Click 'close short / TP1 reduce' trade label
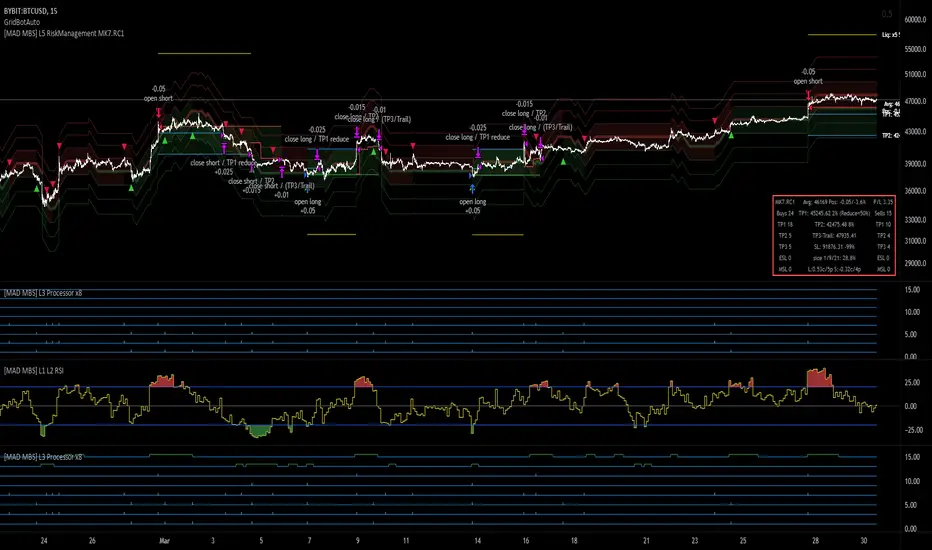 click(x=223, y=162)
